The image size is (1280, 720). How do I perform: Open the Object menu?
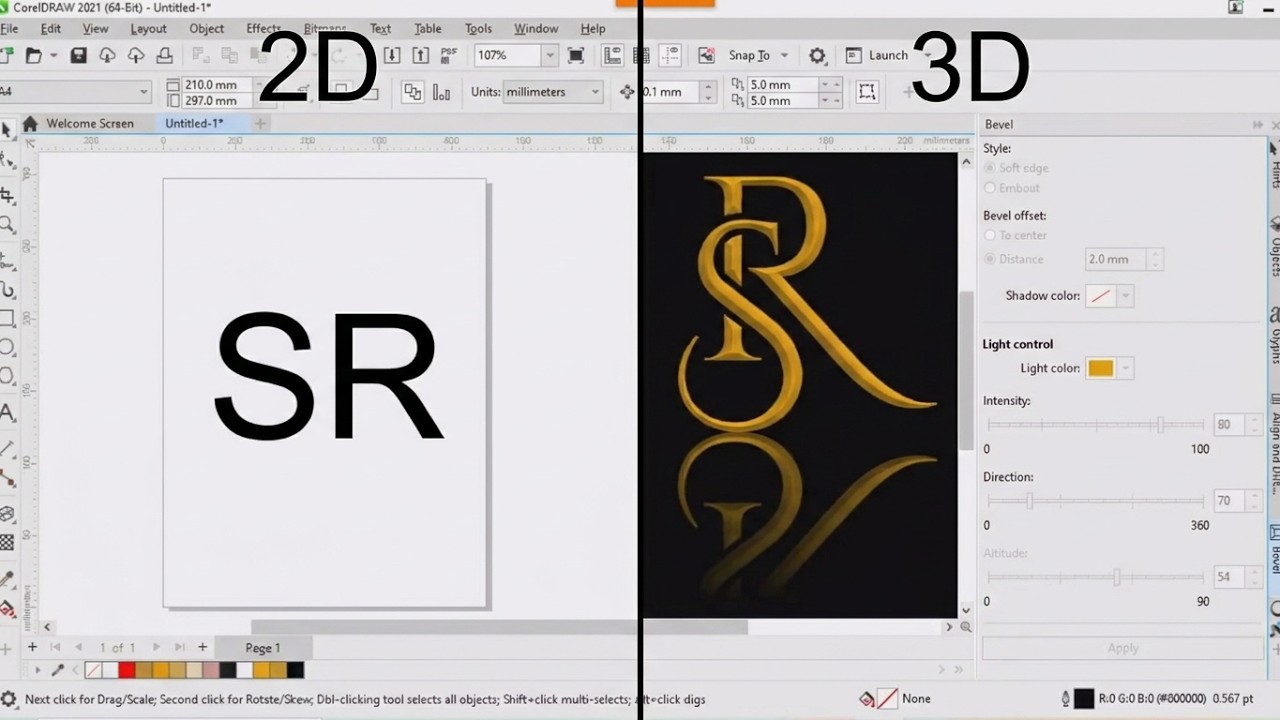[206, 29]
